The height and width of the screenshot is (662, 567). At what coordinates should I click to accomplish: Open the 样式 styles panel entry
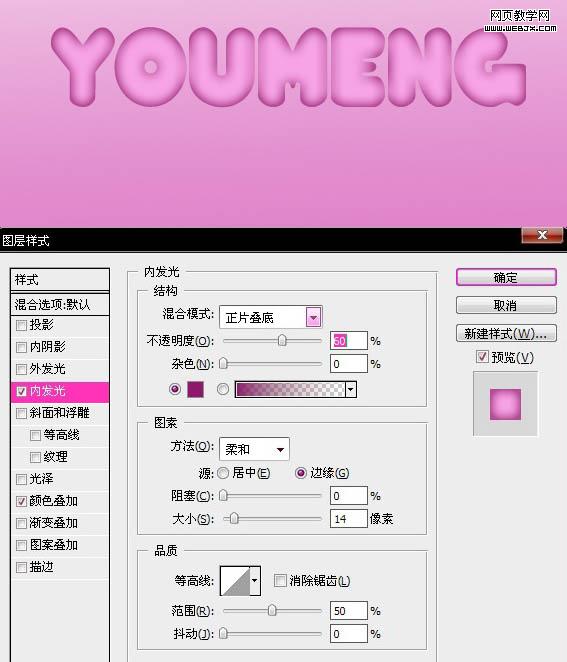tap(60, 279)
